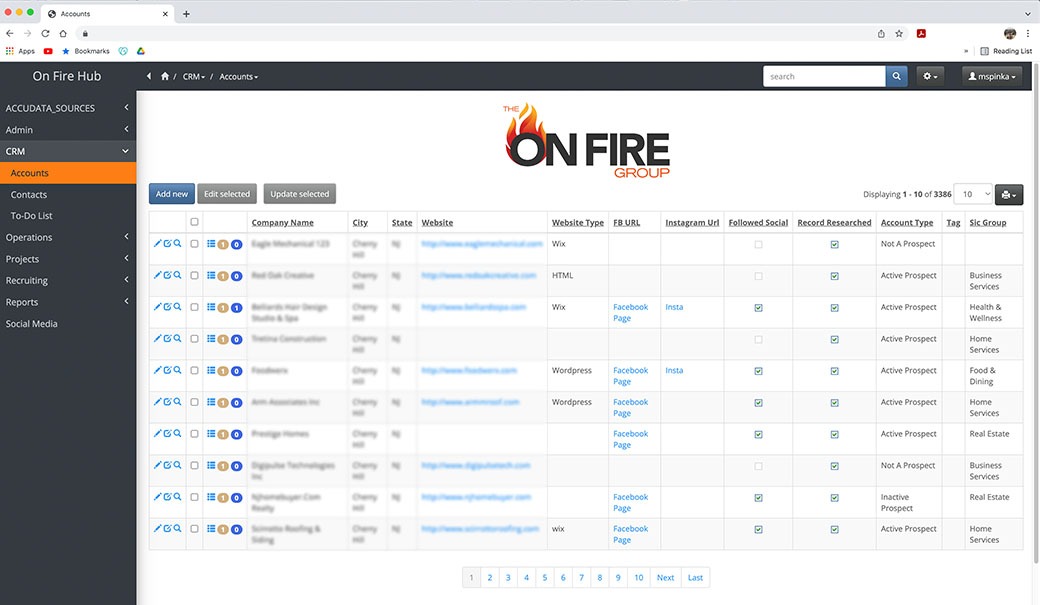Go to the Next page of results
Viewport: 1040px width, 605px height.
pyautogui.click(x=665, y=577)
